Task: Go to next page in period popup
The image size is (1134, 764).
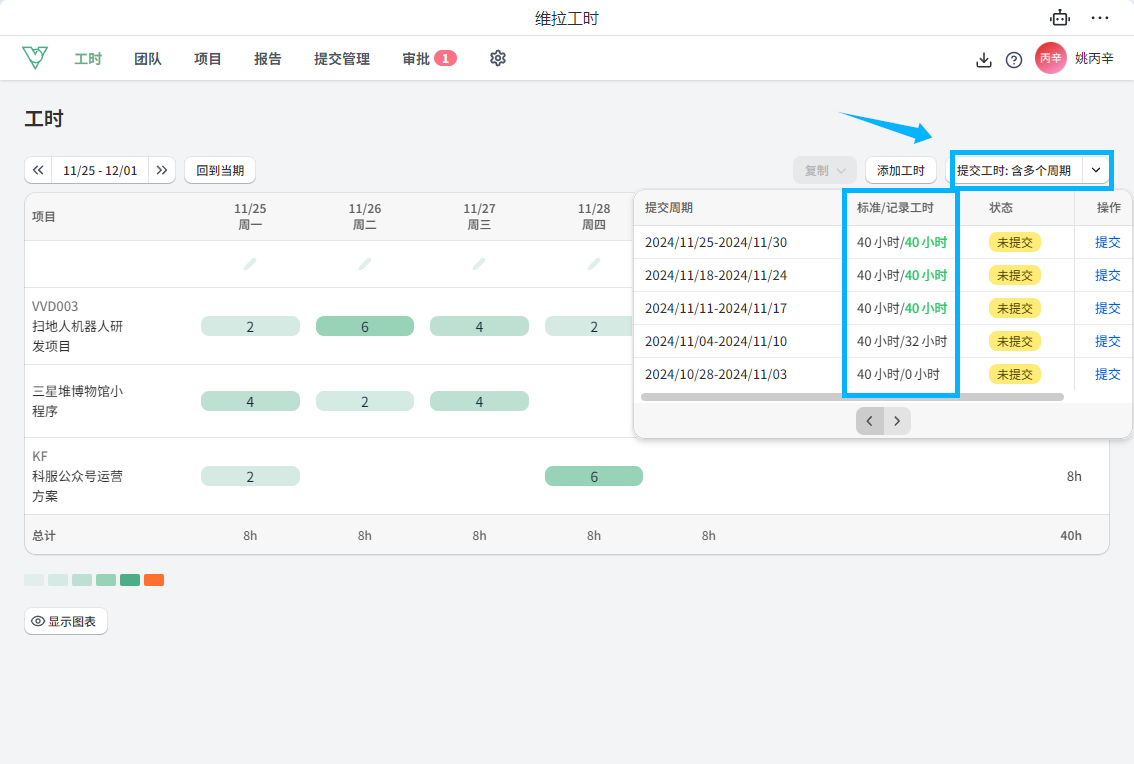Action: tap(897, 420)
